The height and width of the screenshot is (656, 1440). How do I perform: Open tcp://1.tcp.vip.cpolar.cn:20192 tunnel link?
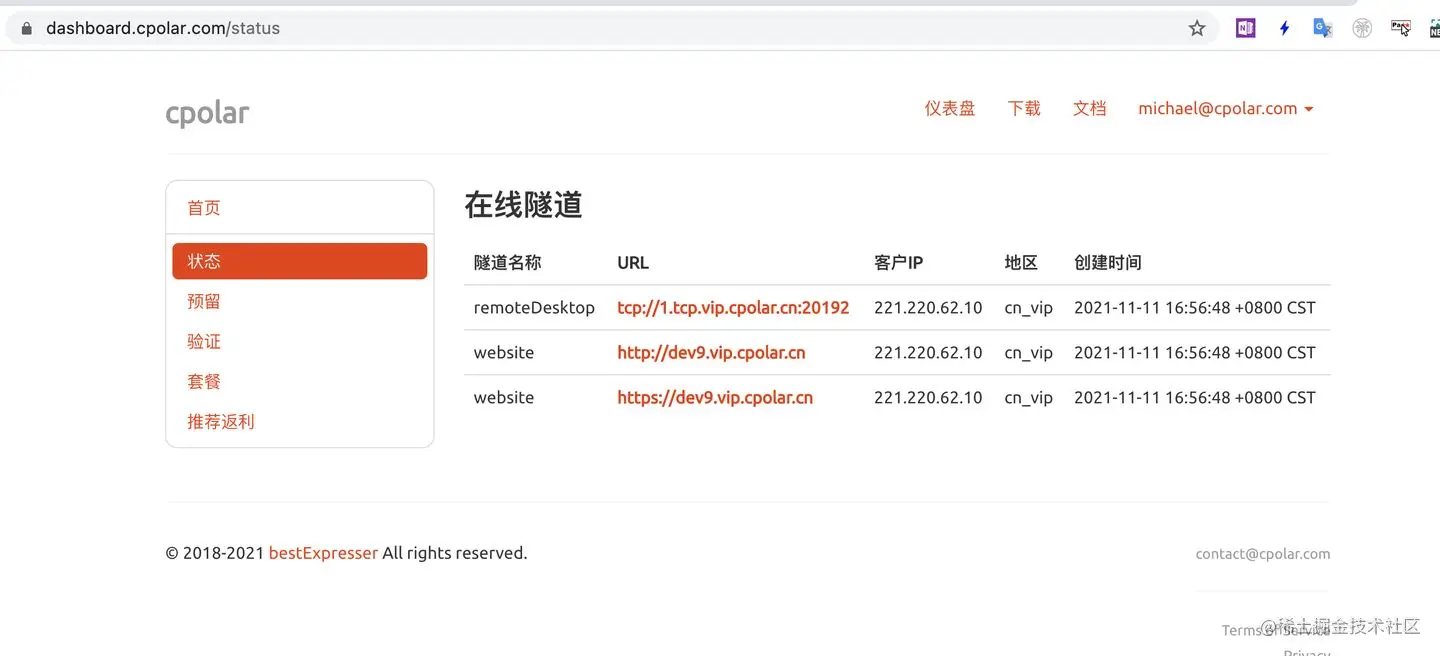pos(733,307)
